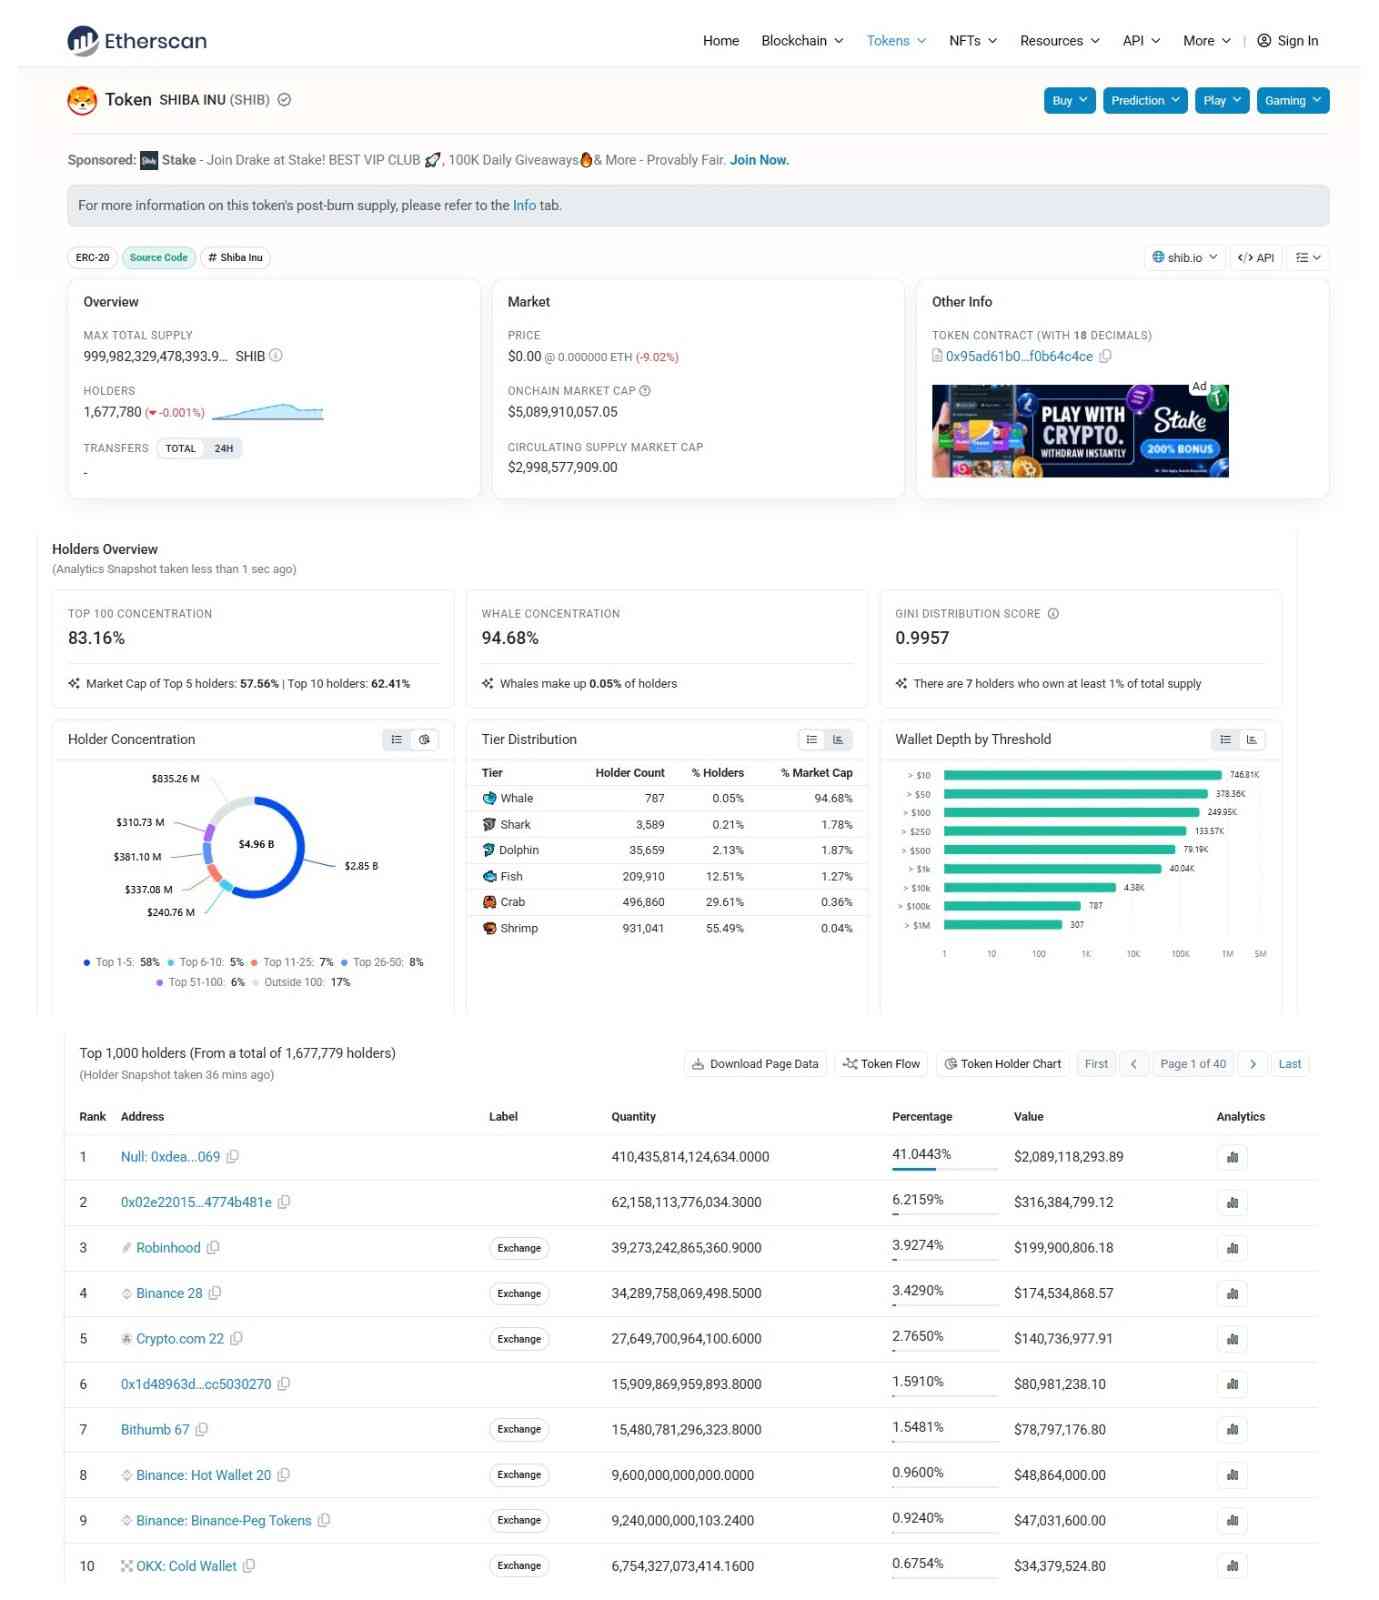Open the NFTs menu
The width and height of the screenshot is (1379, 1600).
tap(973, 41)
